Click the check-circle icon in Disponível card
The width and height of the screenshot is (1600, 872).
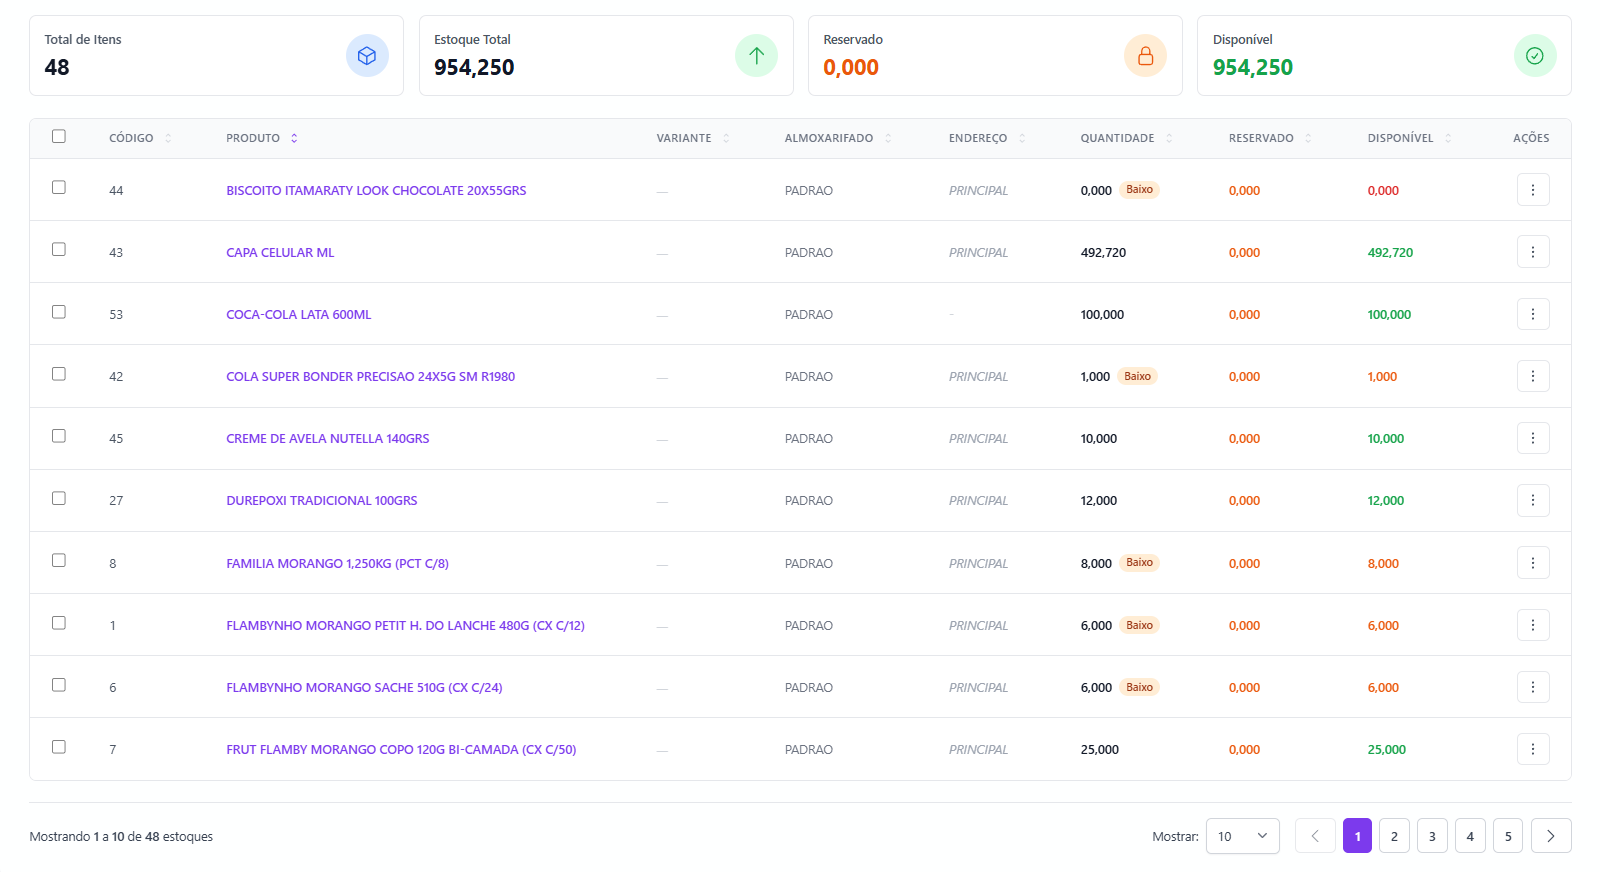[x=1534, y=56]
